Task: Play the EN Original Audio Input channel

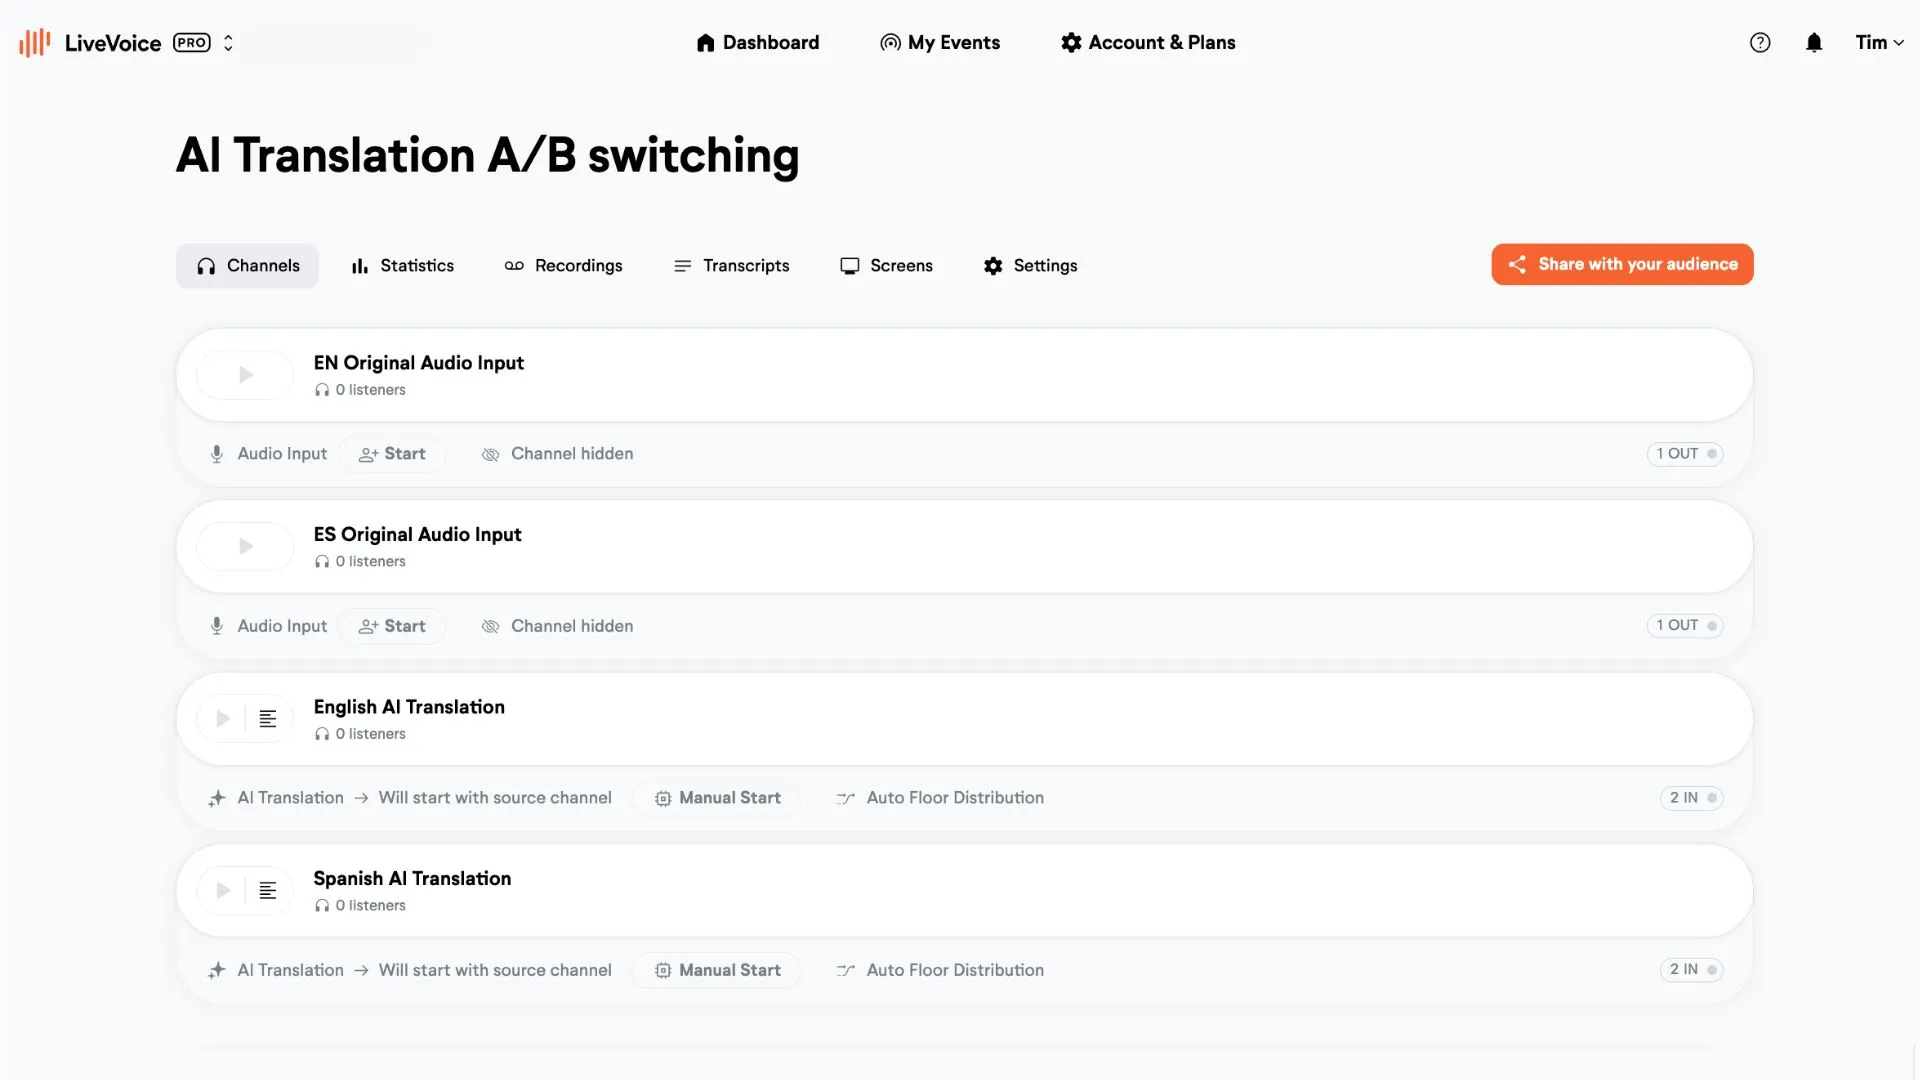Action: (245, 375)
